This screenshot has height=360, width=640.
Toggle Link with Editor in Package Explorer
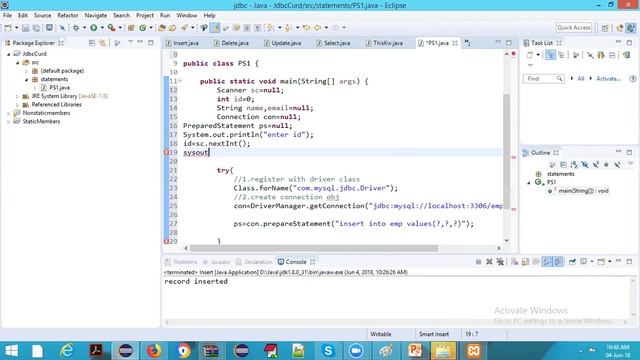point(102,43)
